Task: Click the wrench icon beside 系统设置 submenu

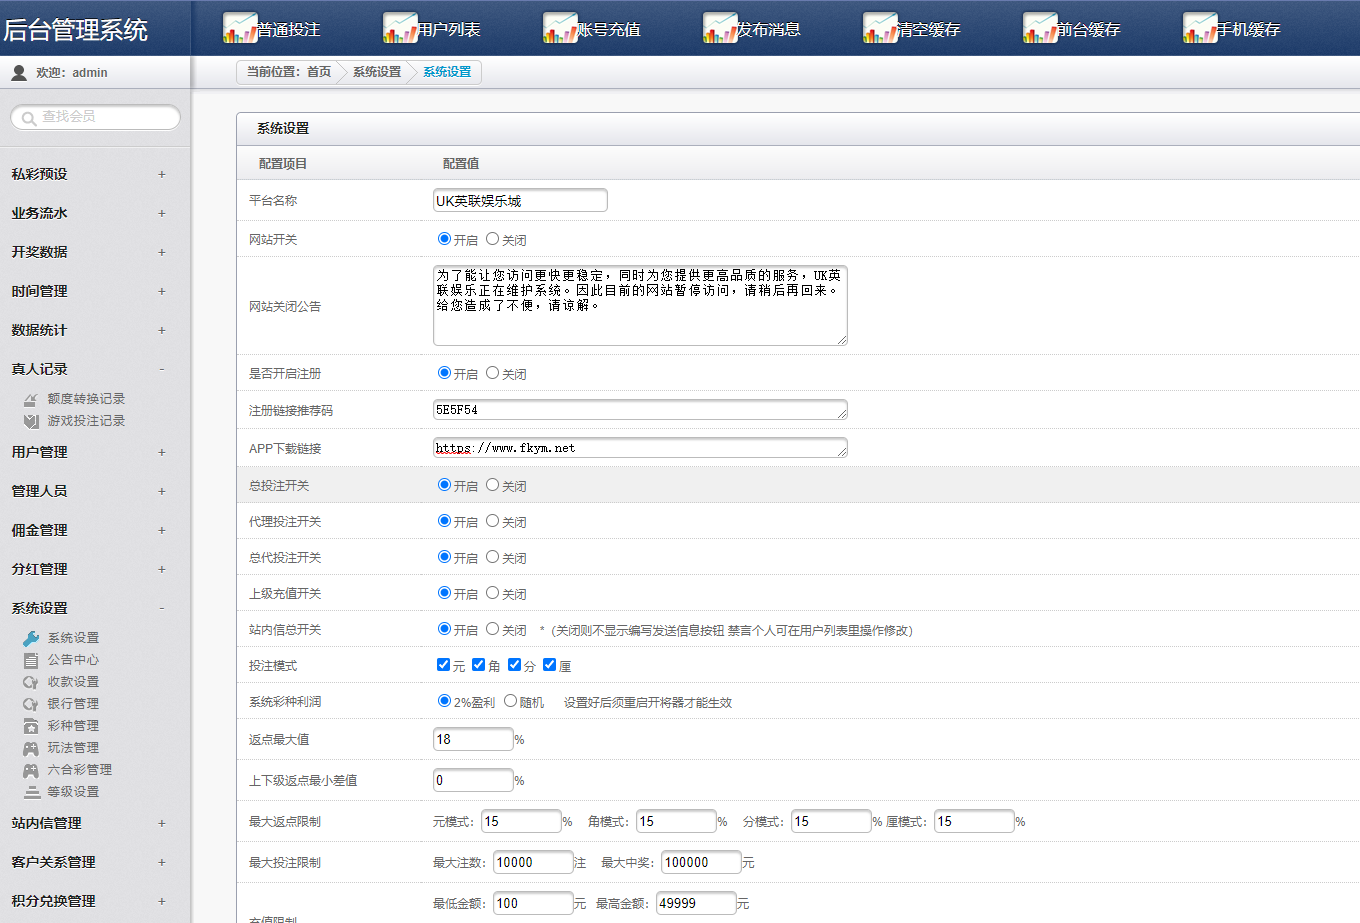Action: click(x=31, y=638)
